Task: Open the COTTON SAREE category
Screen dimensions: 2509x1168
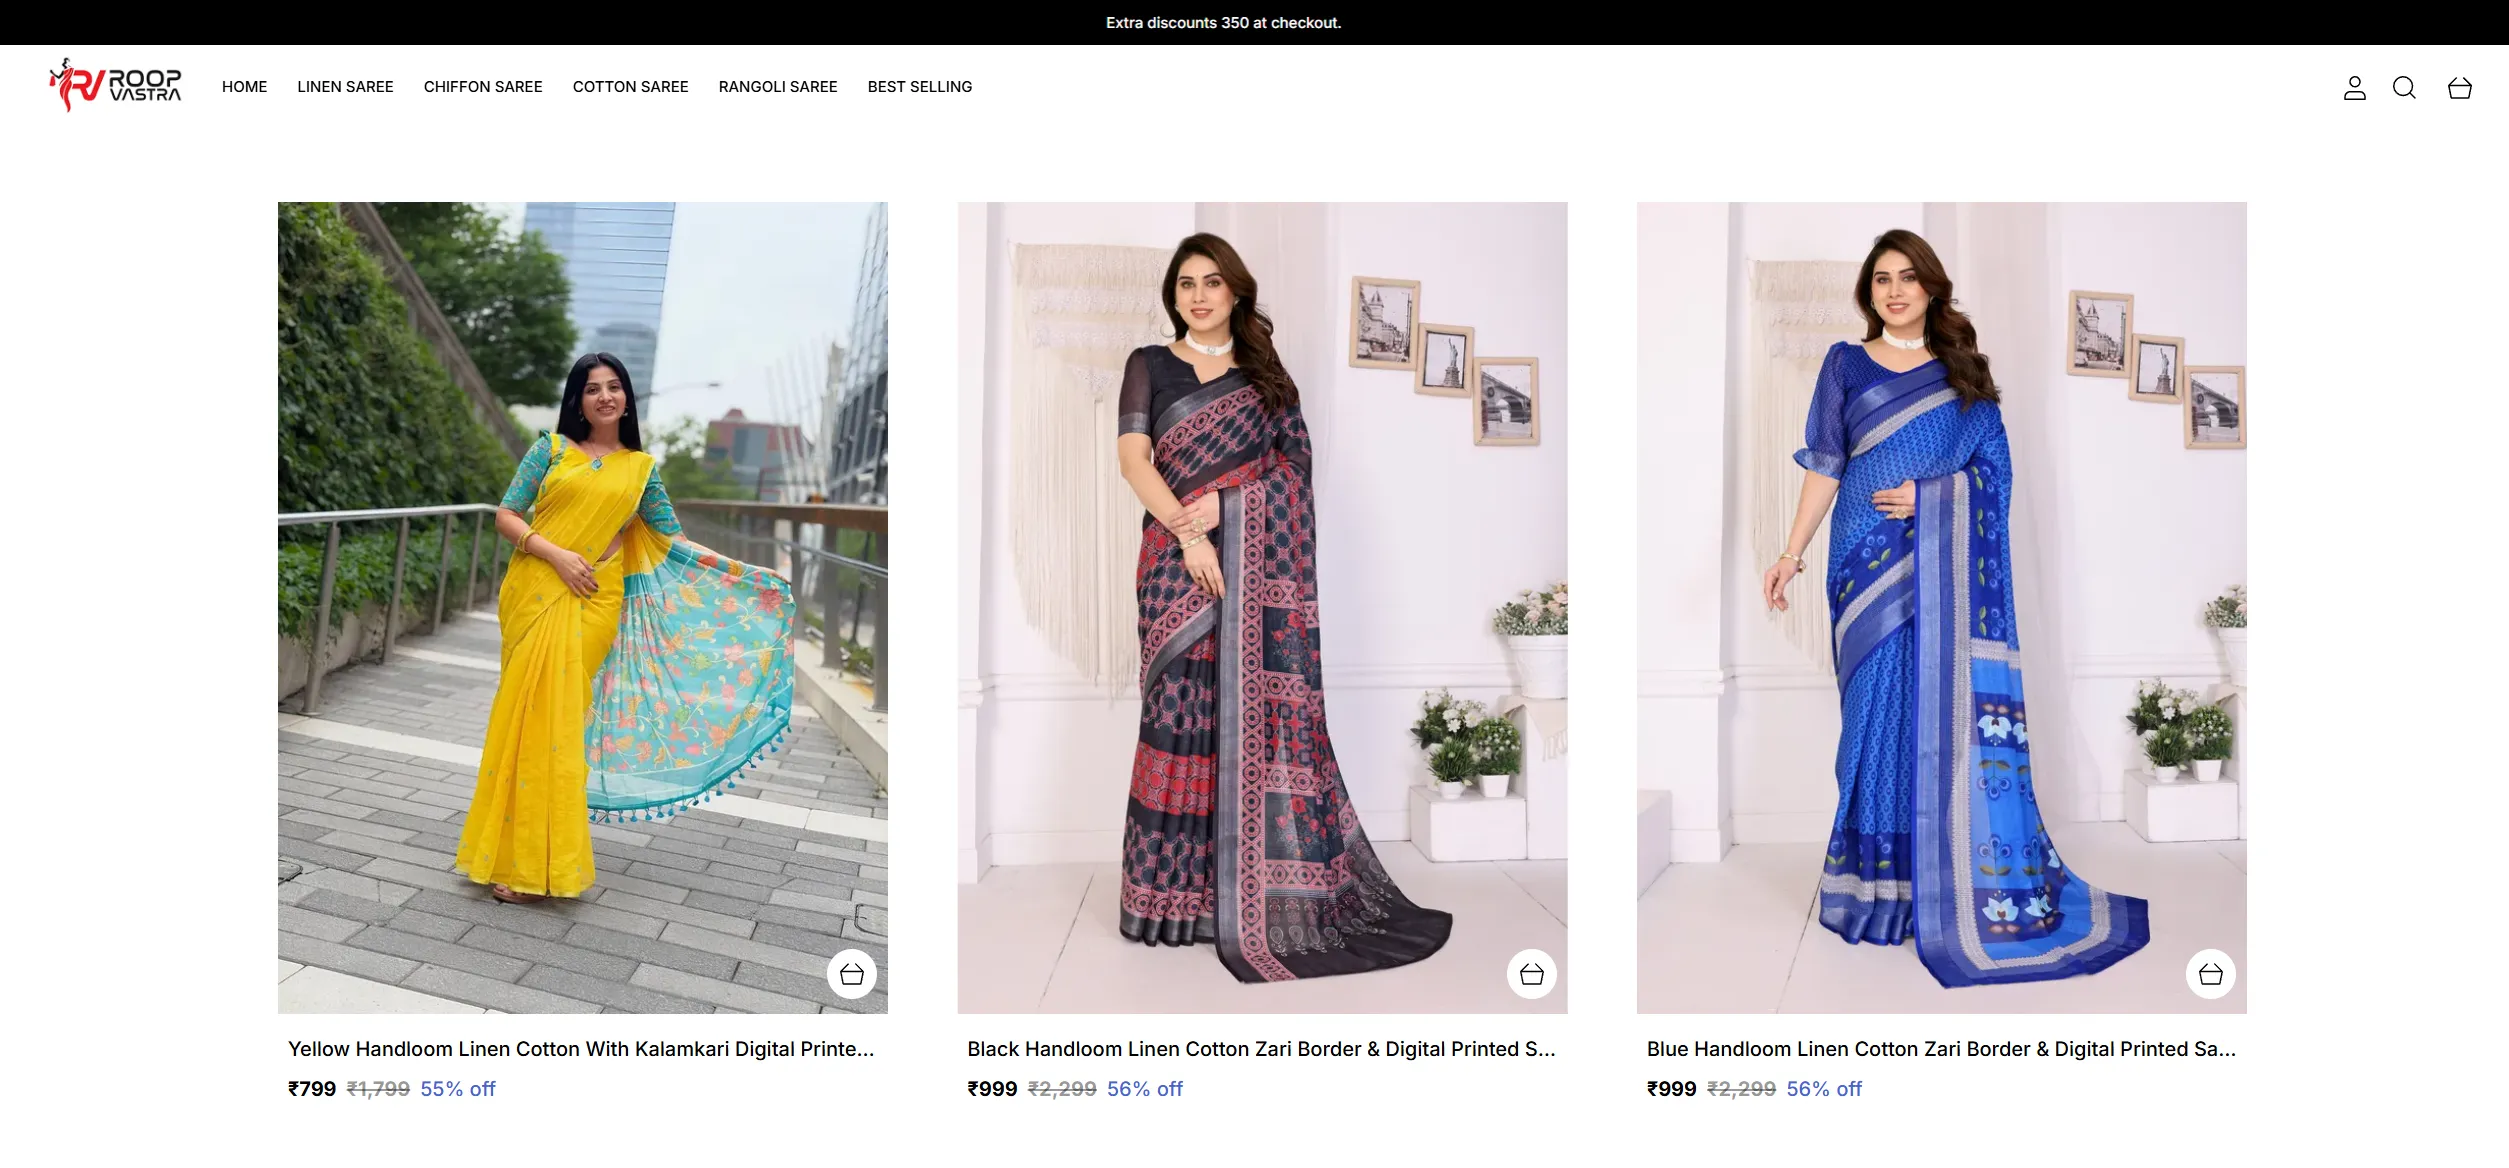Action: point(630,87)
